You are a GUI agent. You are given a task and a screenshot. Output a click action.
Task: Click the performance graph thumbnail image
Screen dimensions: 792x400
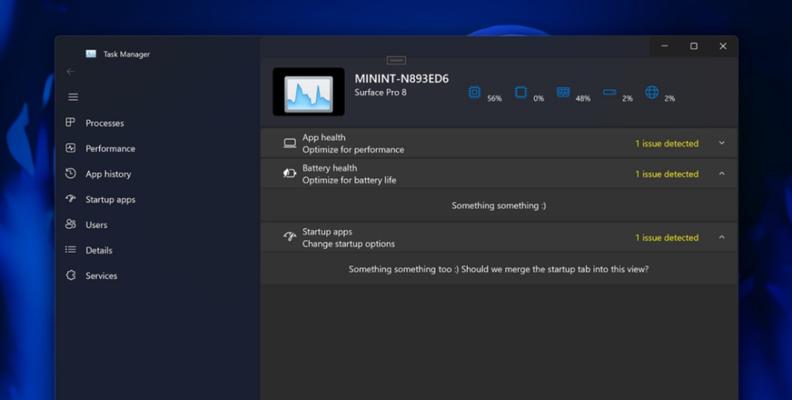[x=309, y=92]
